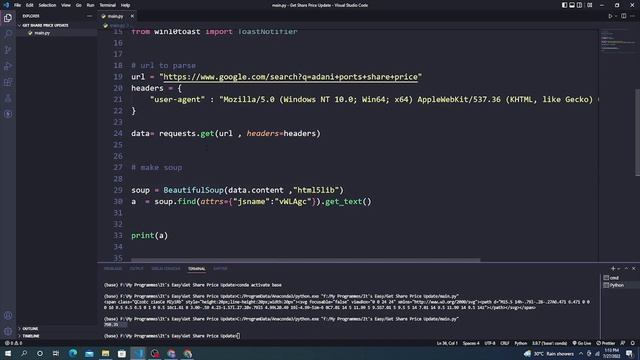Screen dimensions: 640x360
Task: Click the VS Code logo in title bar
Action: 6,5
